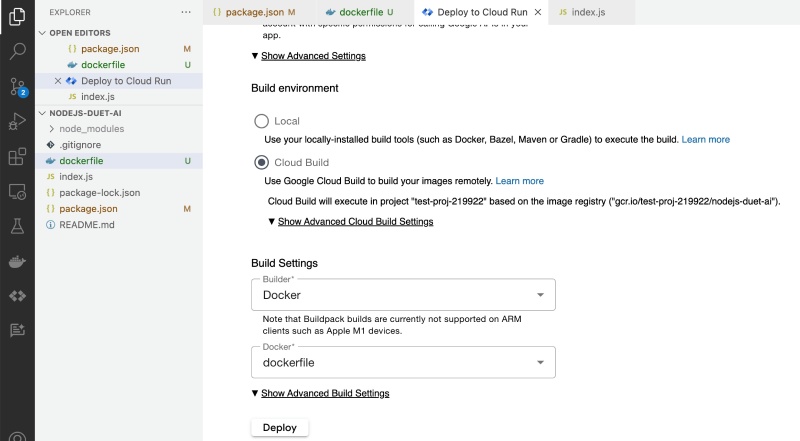800x441 pixels.
Task: Open Learn more link for Cloud Build
Action: coord(519,181)
